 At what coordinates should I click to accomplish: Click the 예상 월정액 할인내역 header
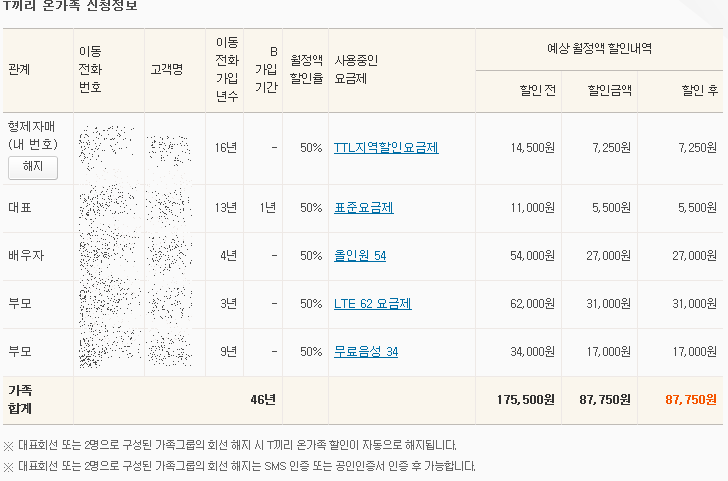pos(599,48)
